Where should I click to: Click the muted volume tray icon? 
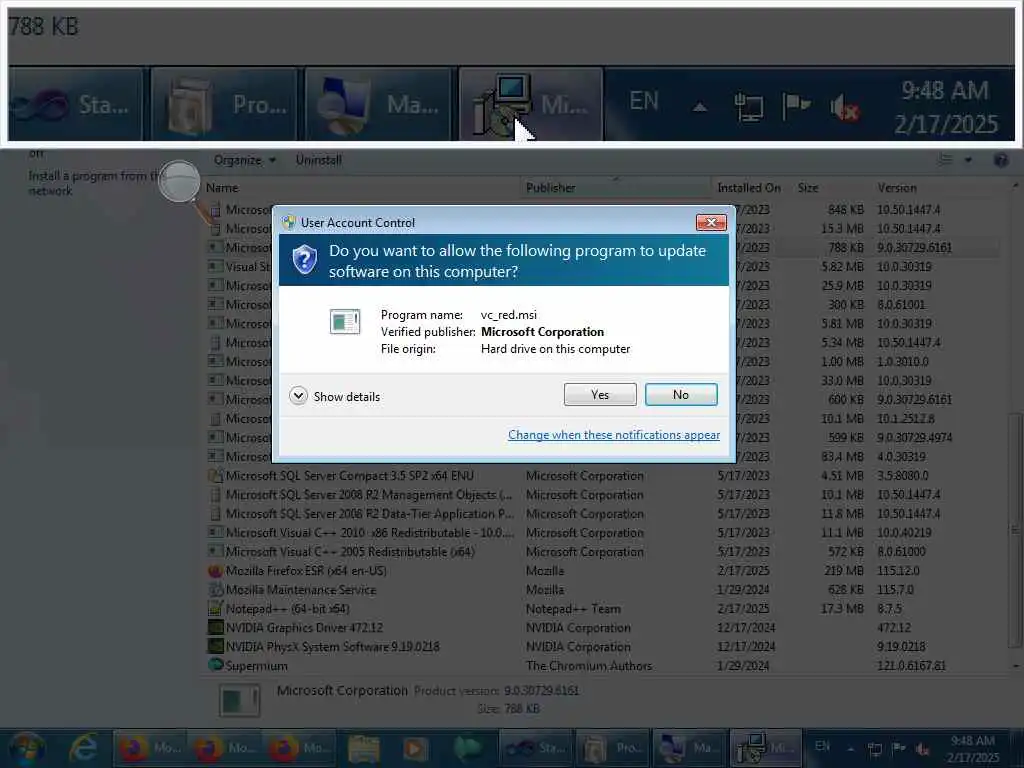coord(922,749)
